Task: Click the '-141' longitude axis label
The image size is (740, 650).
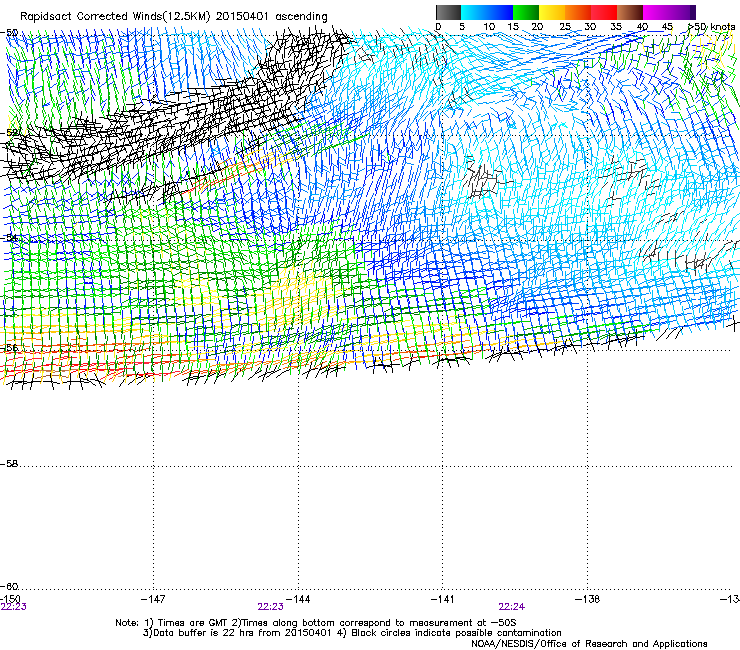Action: point(442,599)
